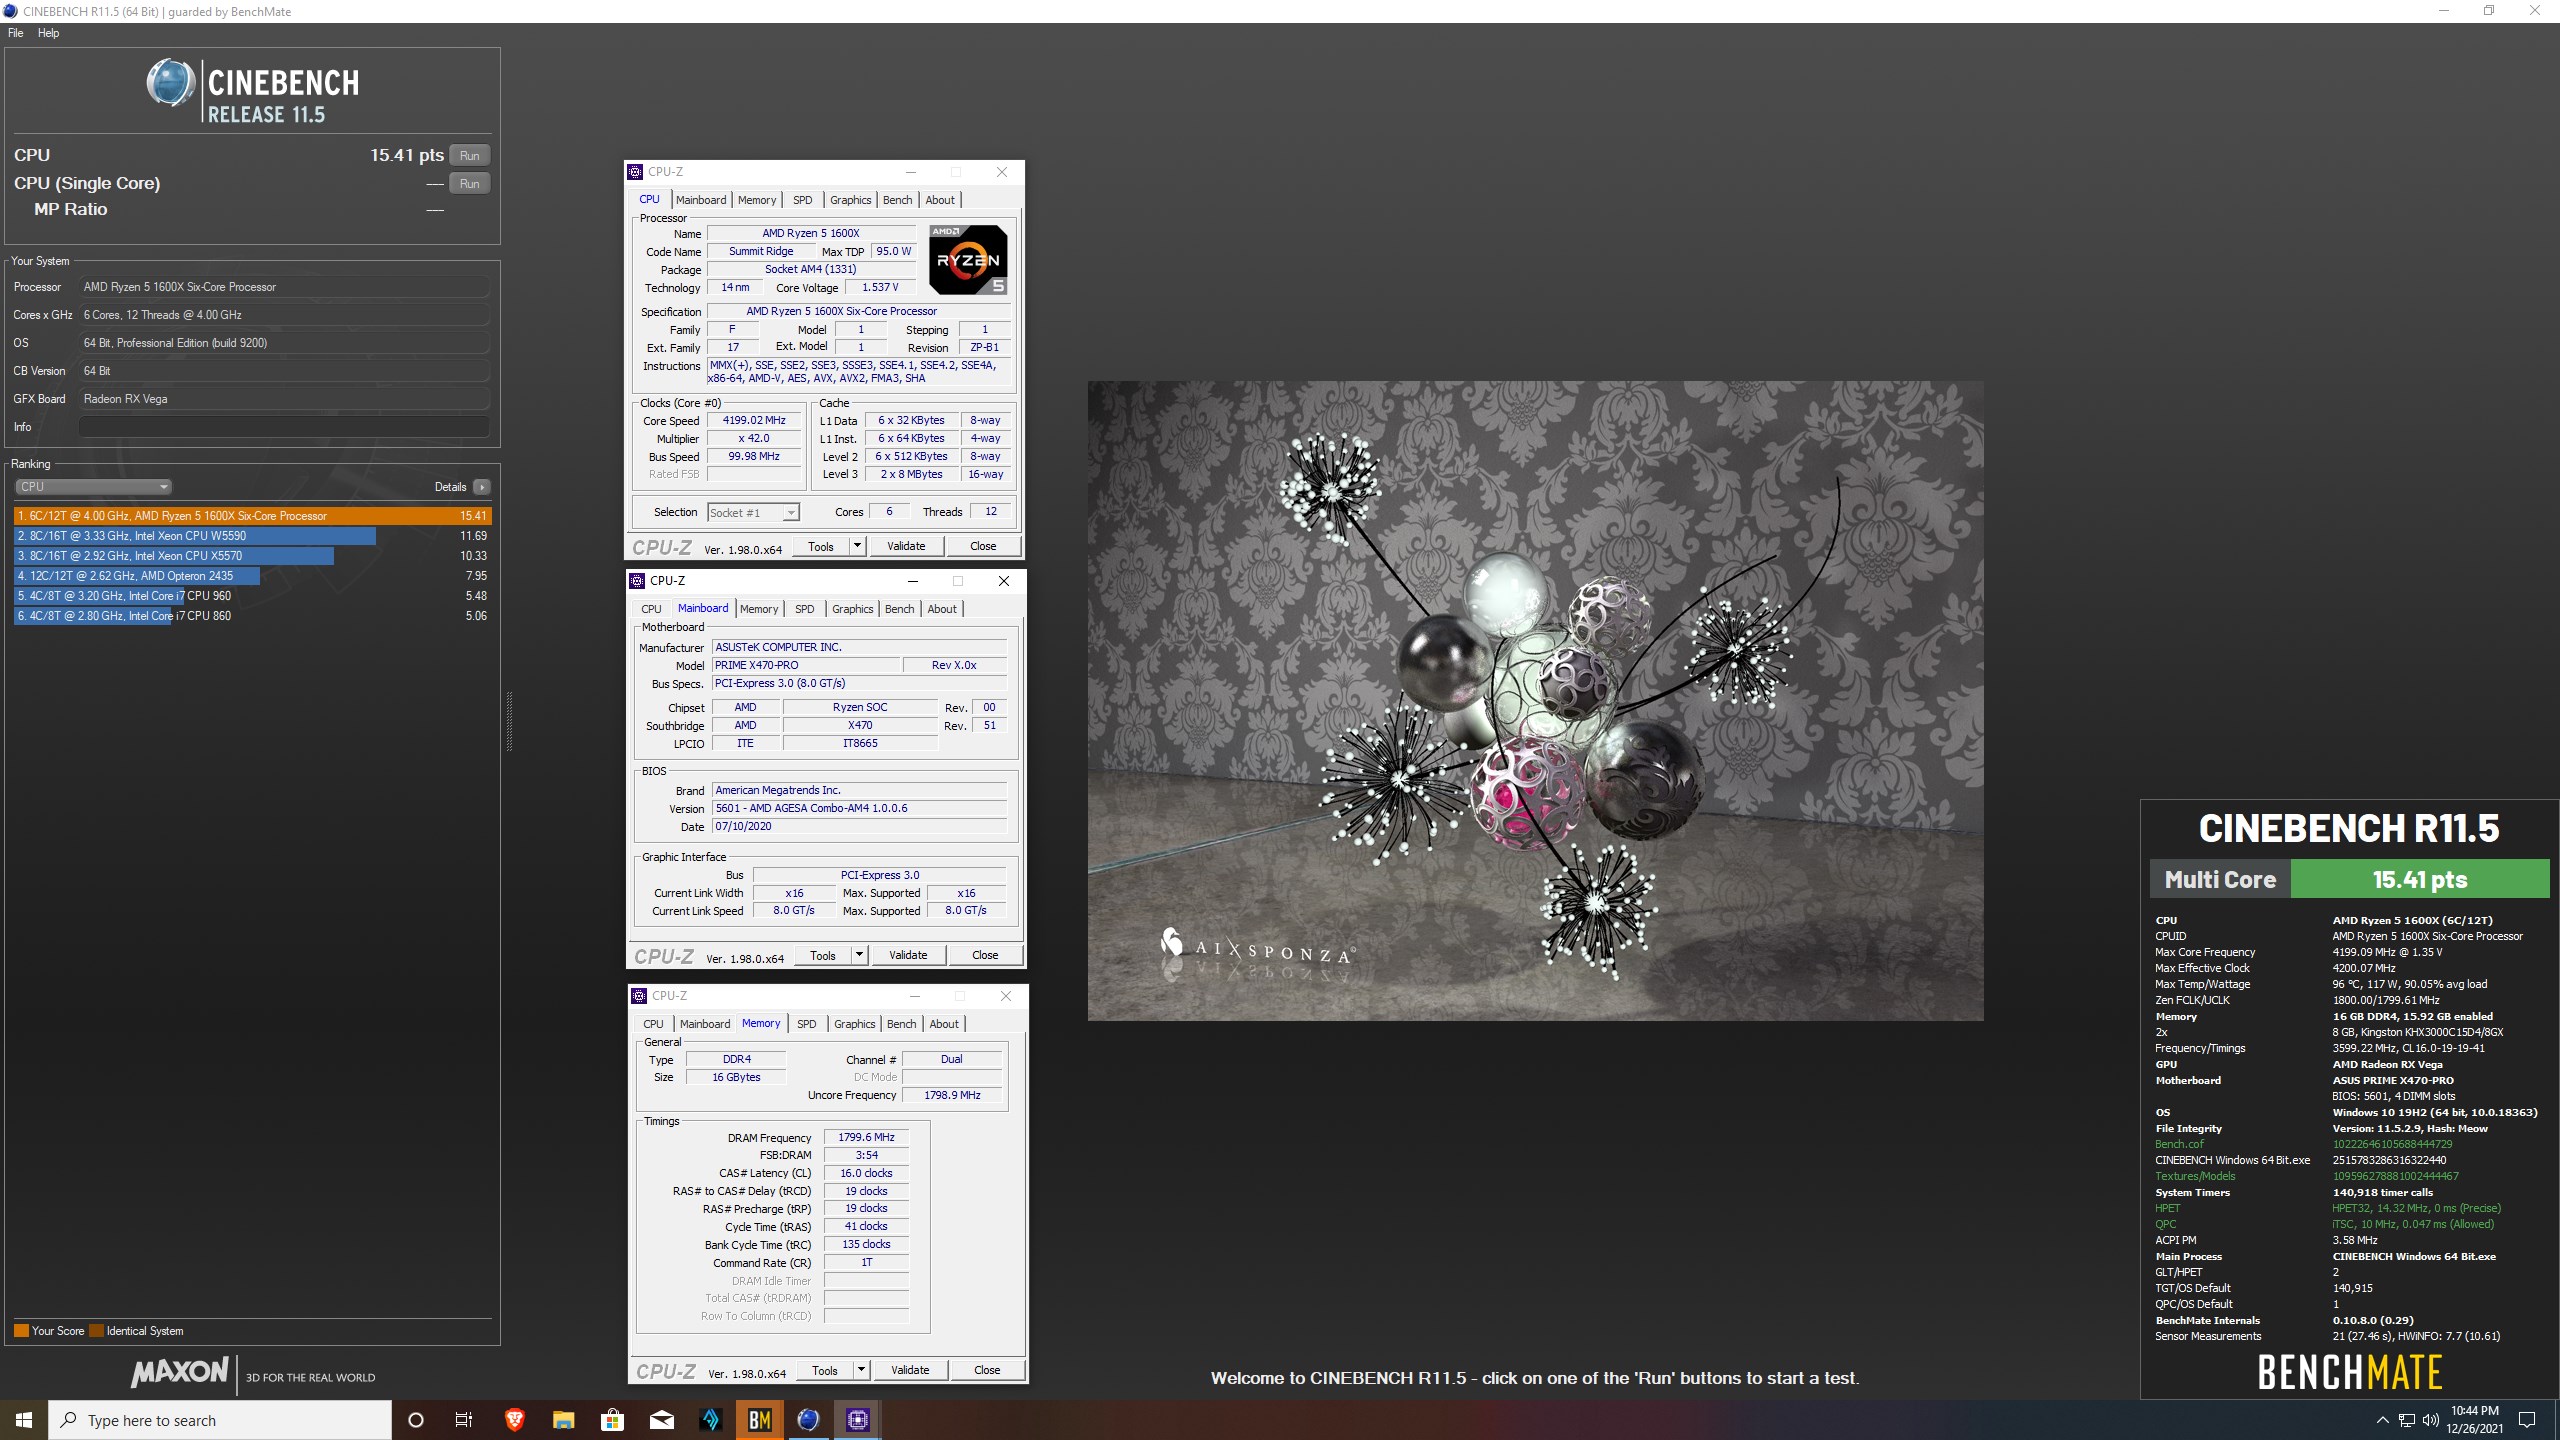Click the CPU-Z title icon in Memory window

pos(639,996)
